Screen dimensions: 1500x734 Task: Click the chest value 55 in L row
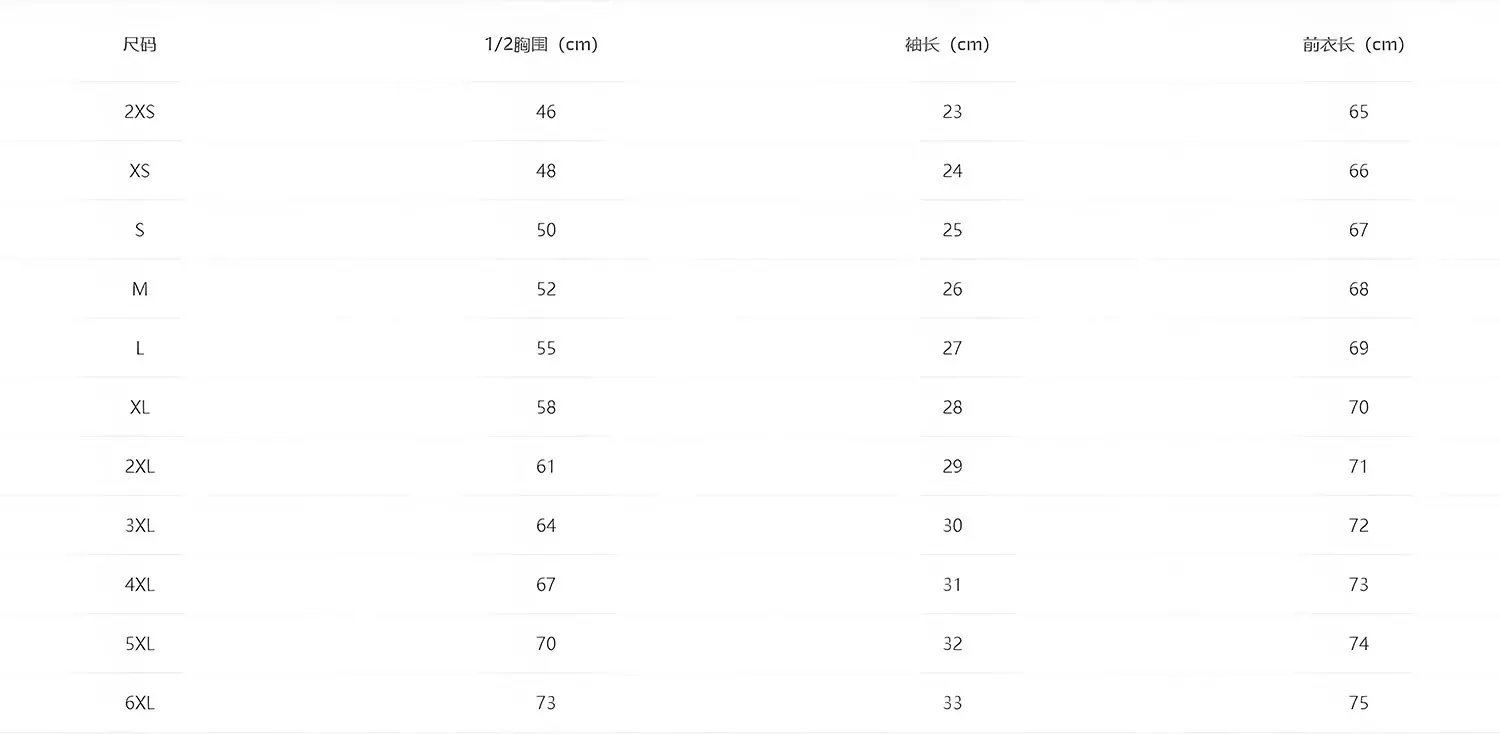(546, 348)
